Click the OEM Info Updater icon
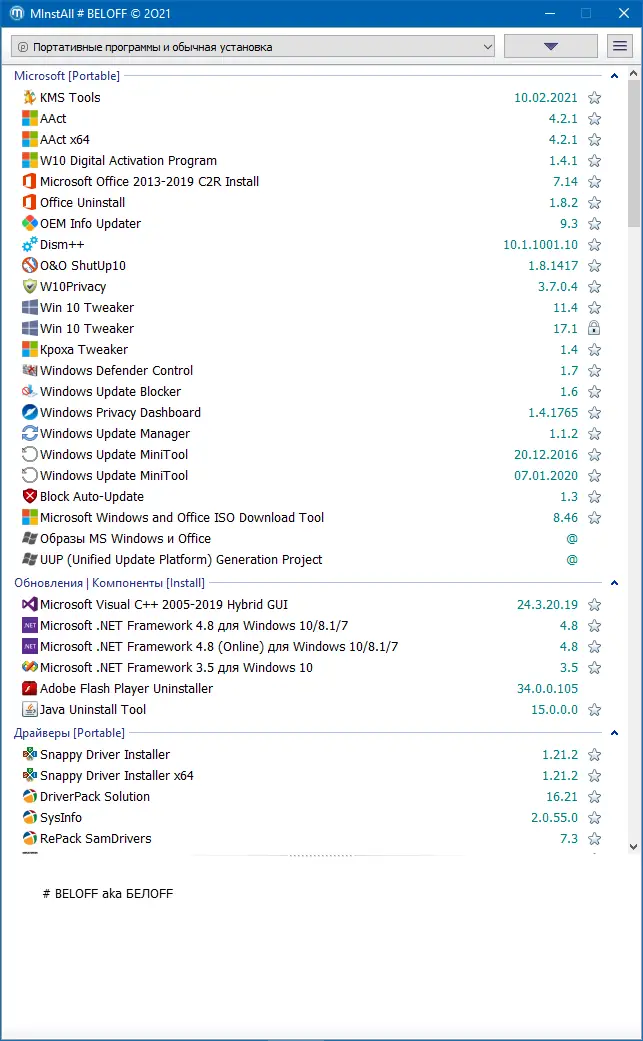The height and width of the screenshot is (1041, 643). coord(30,224)
